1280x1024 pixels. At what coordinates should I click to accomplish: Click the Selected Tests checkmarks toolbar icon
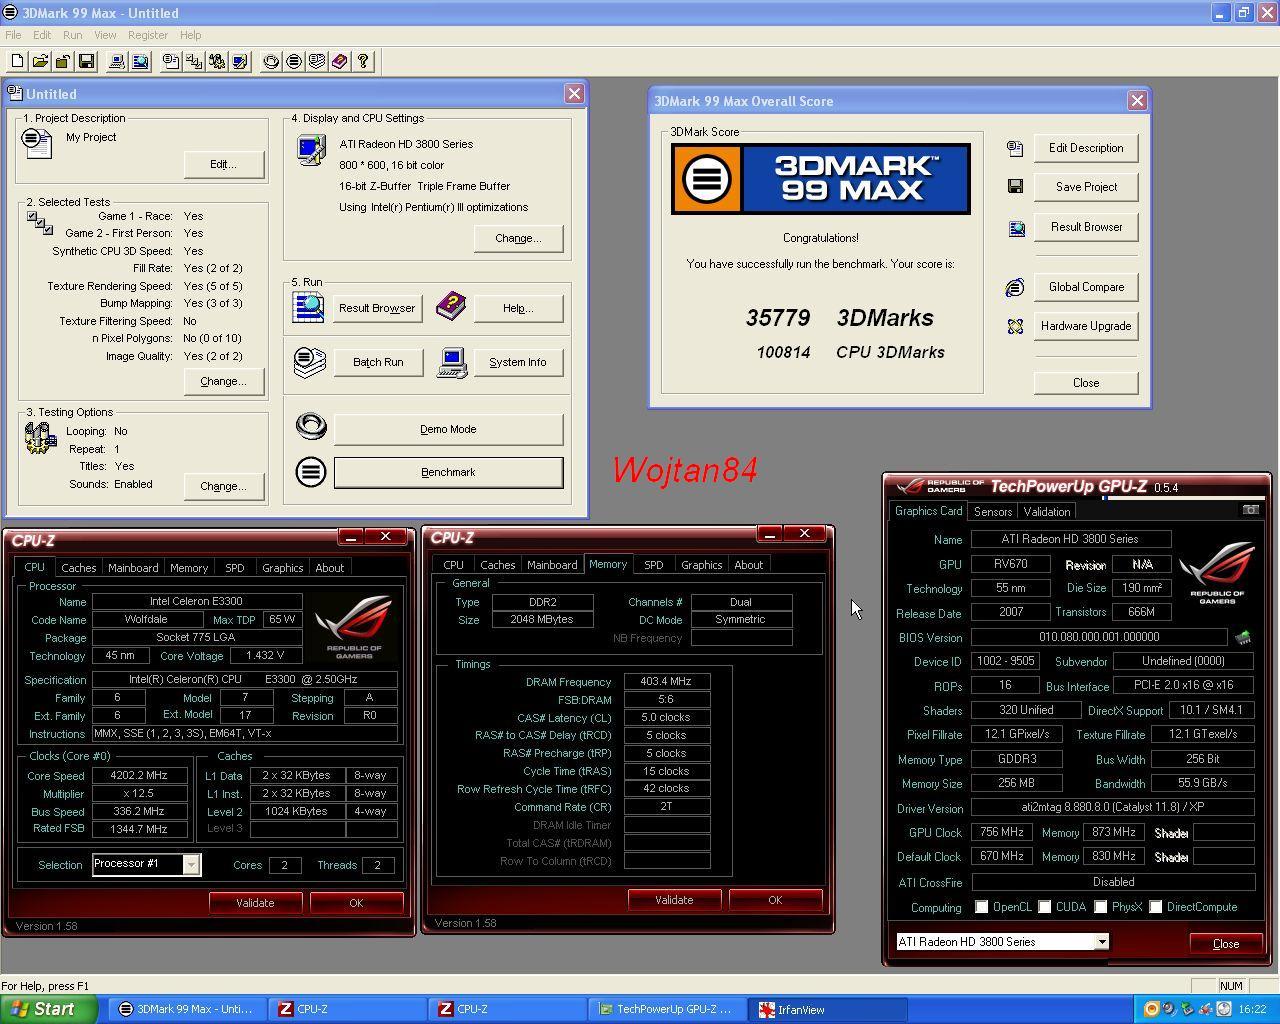coord(194,61)
